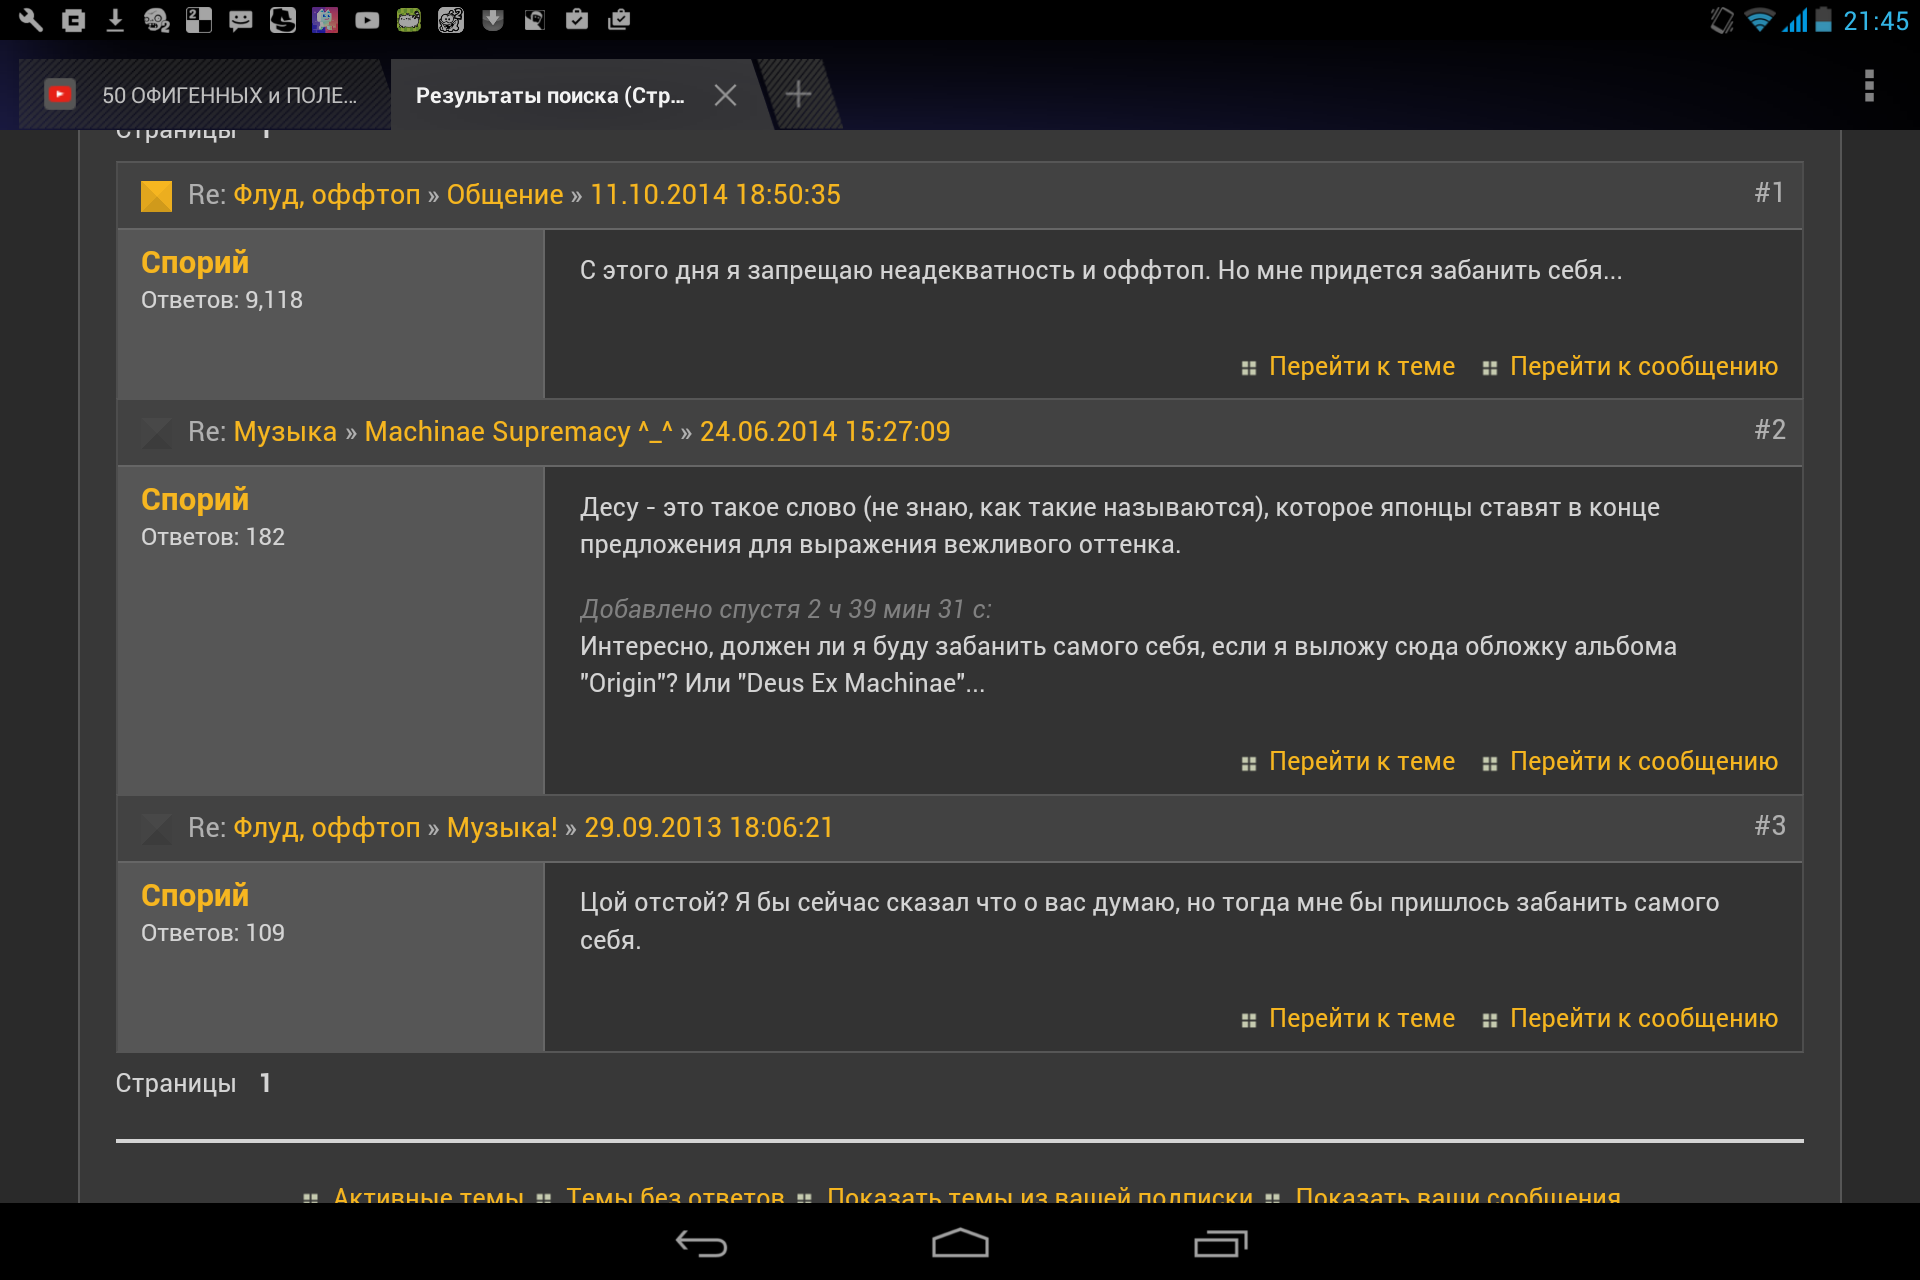Click the grey post icon of message #3
The width and height of the screenshot is (1920, 1280).
coord(156,828)
